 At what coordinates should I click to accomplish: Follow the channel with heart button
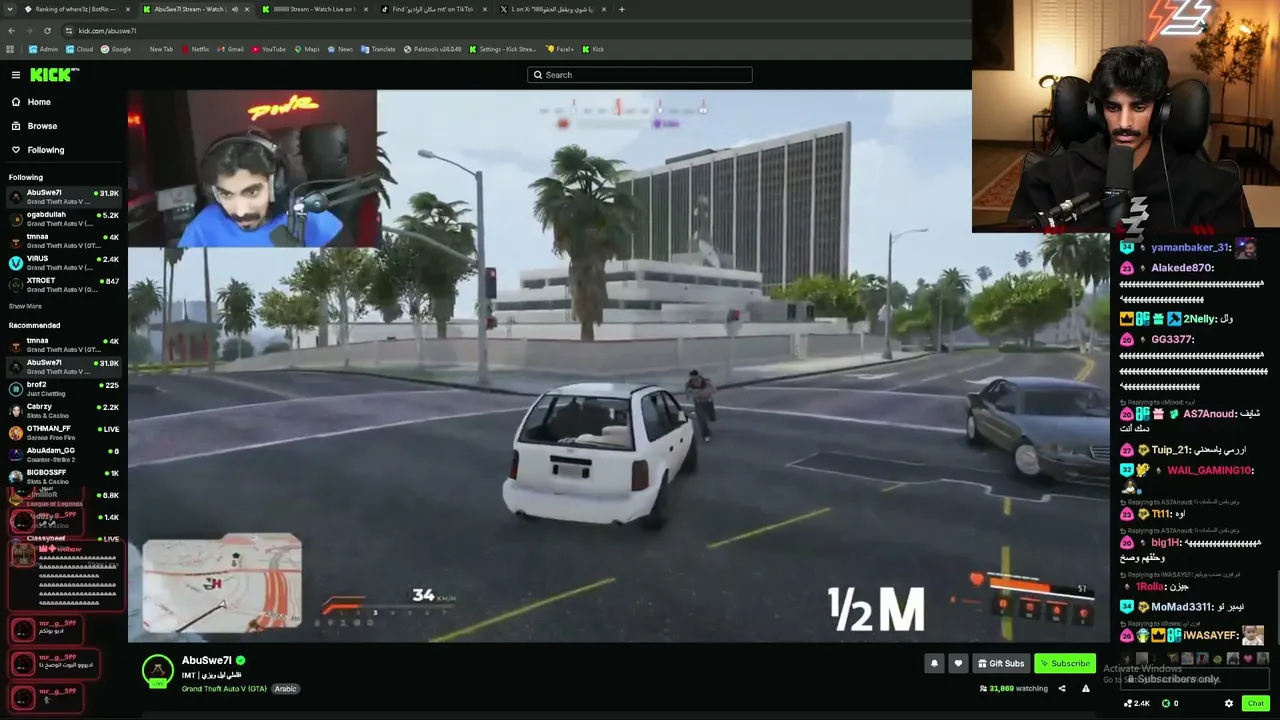pyautogui.click(x=958, y=663)
